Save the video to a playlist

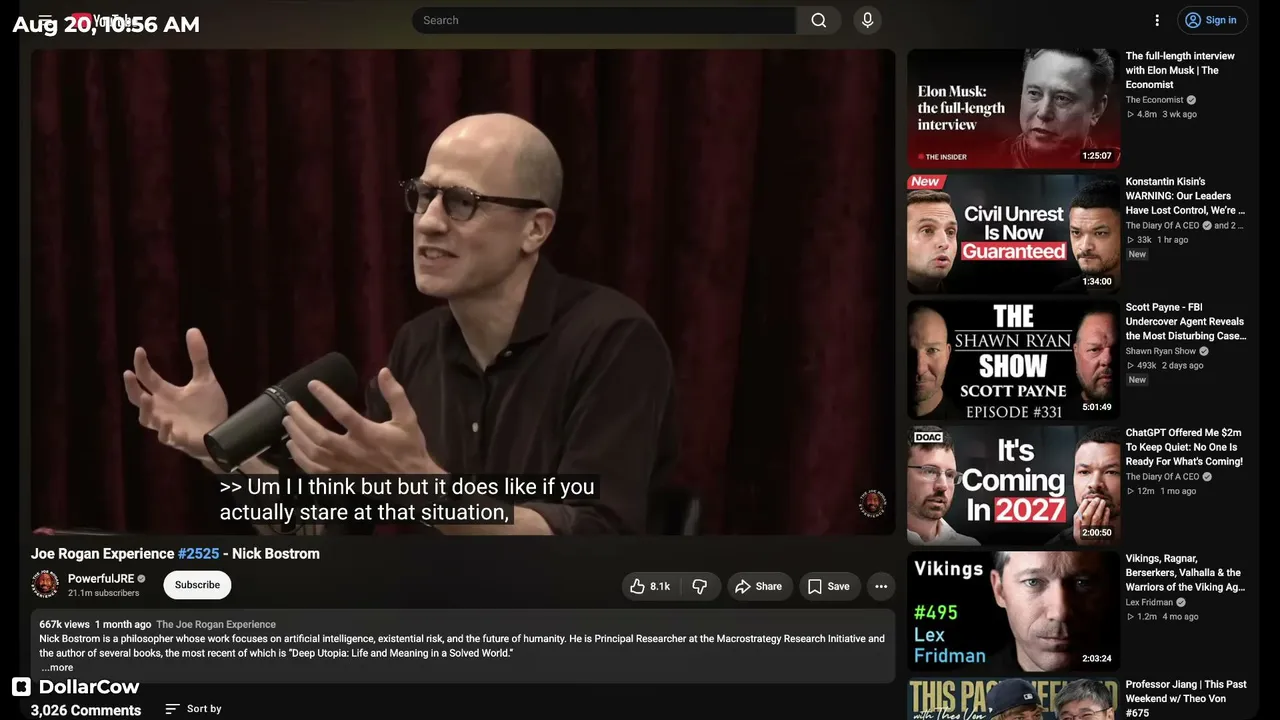(x=829, y=586)
